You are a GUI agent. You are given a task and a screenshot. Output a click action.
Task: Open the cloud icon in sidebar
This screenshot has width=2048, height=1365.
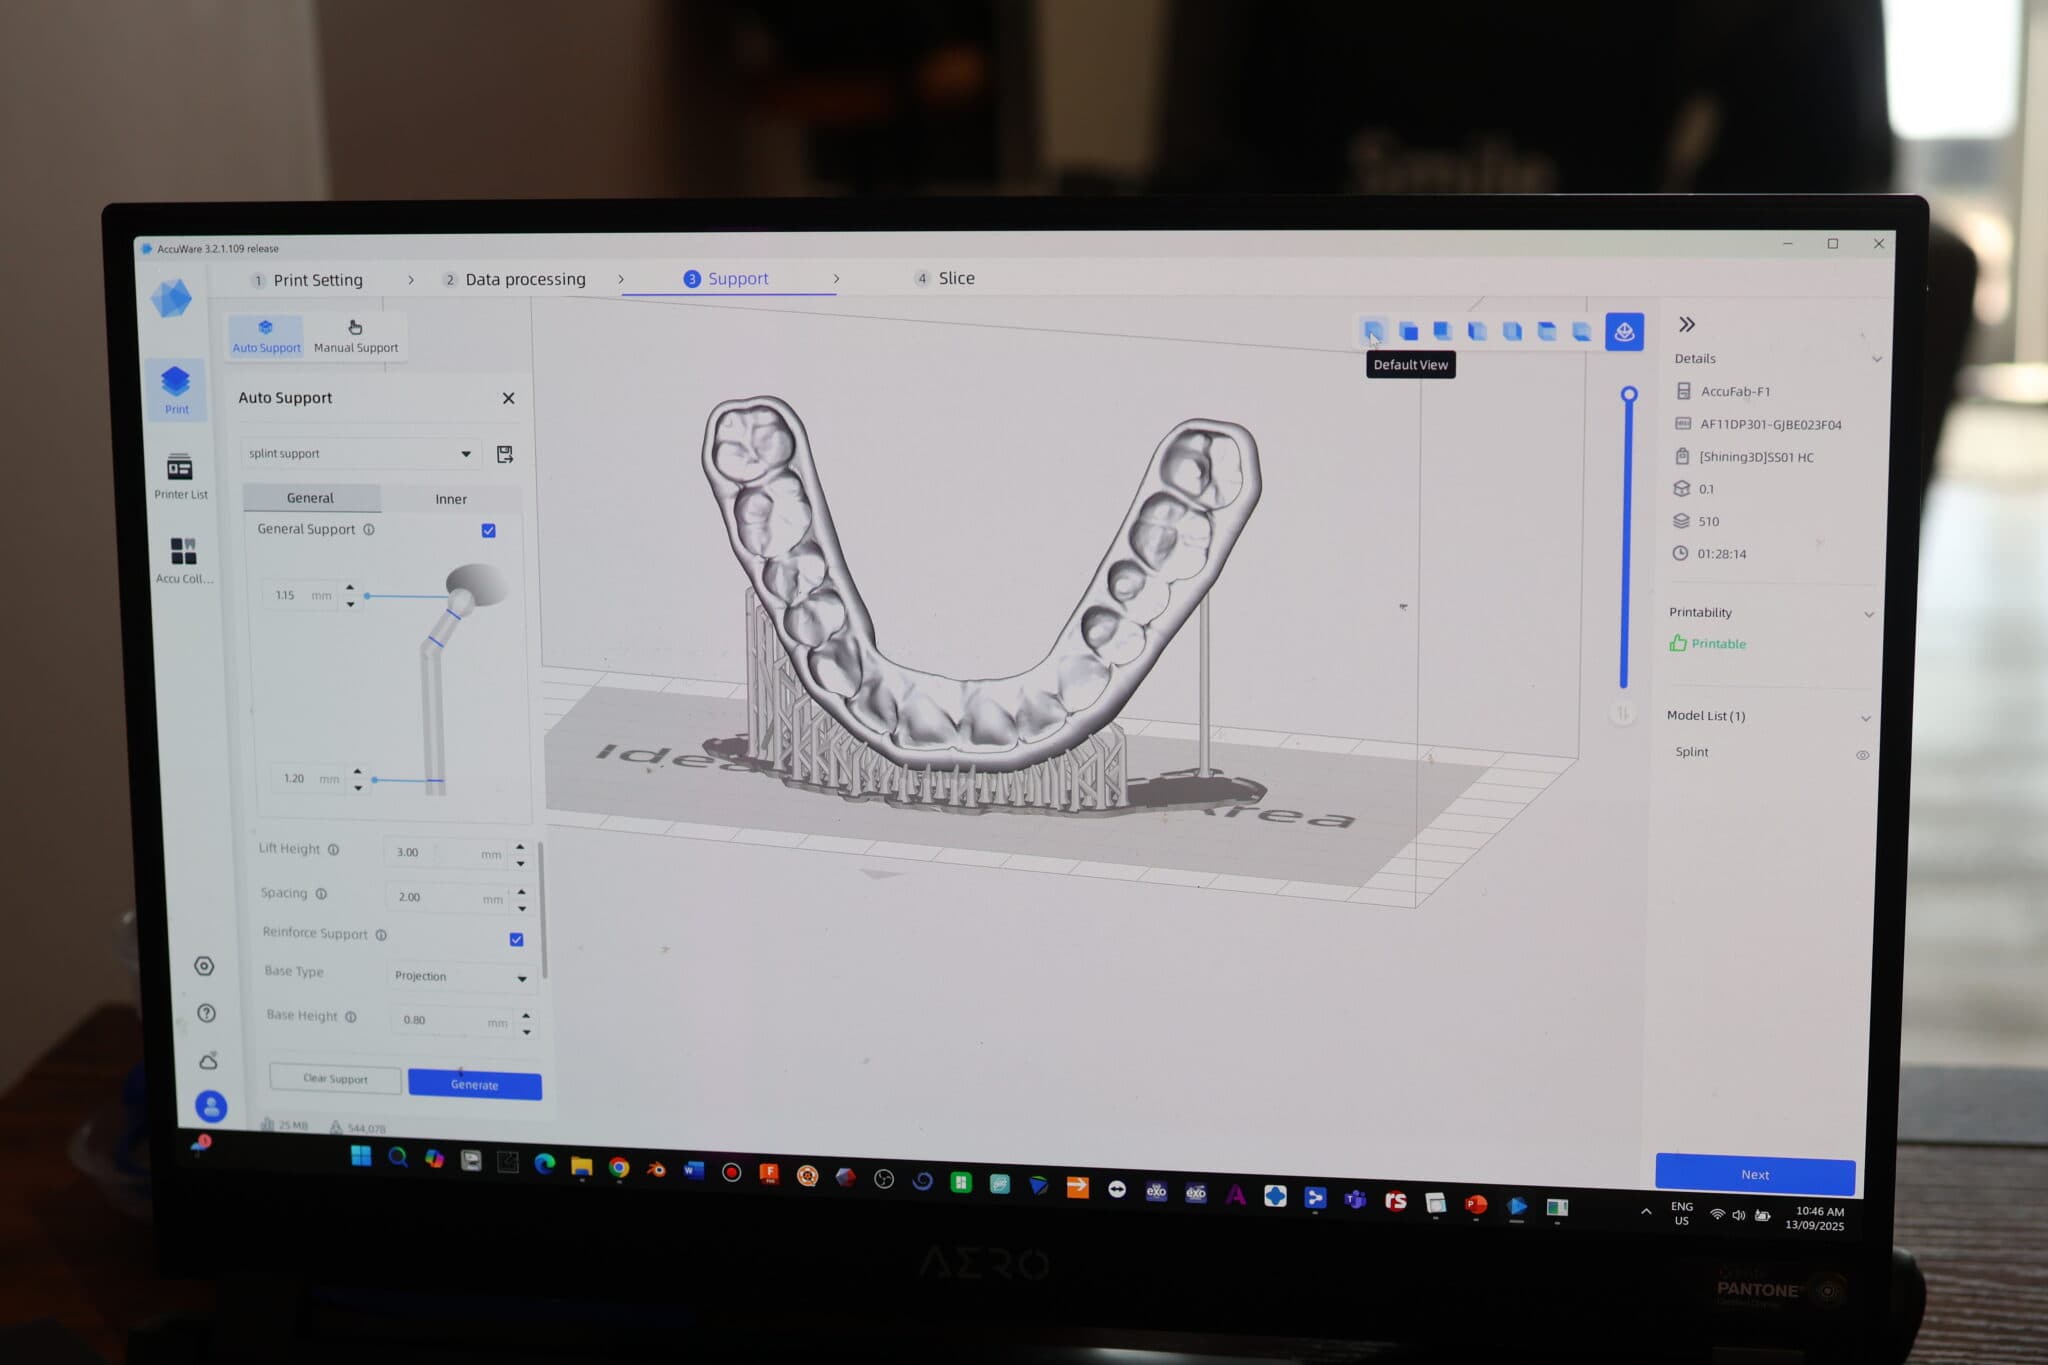(209, 1061)
